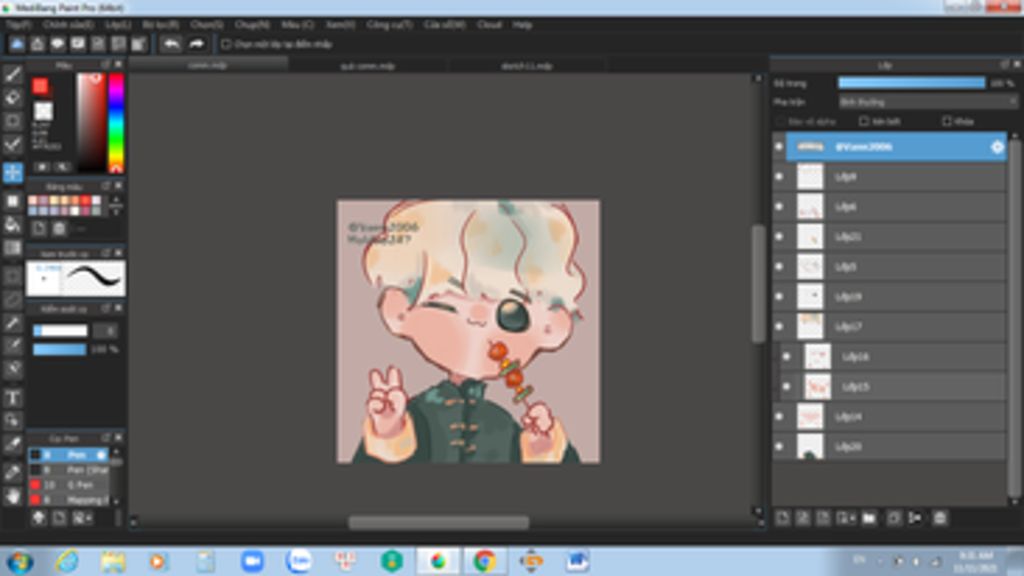The image size is (1024, 576).
Task: Select the Bucket fill tool
Action: pyautogui.click(x=12, y=225)
